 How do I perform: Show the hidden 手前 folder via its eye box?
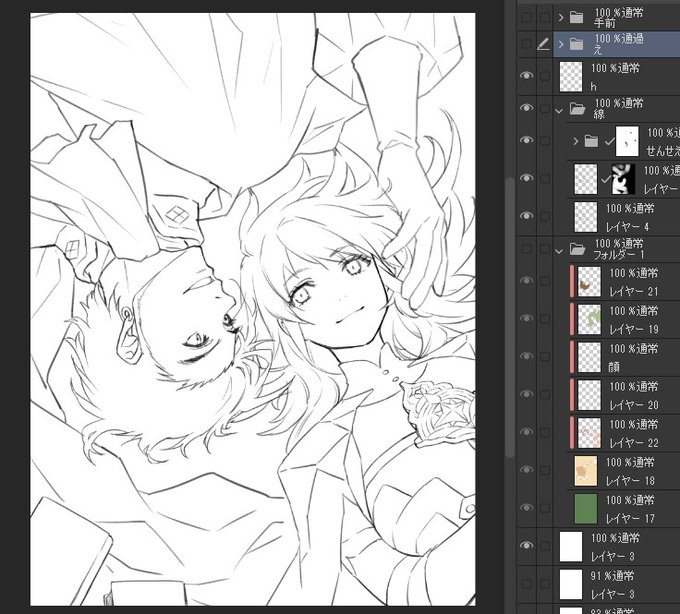pyautogui.click(x=526, y=17)
